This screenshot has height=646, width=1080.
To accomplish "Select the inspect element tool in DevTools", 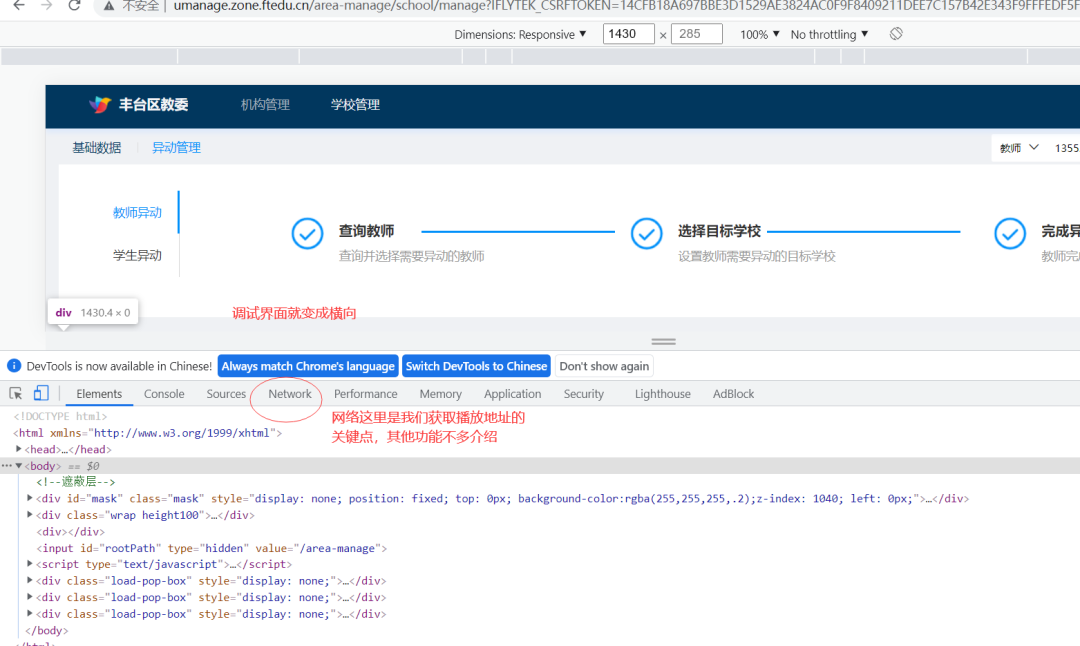I will 14,393.
